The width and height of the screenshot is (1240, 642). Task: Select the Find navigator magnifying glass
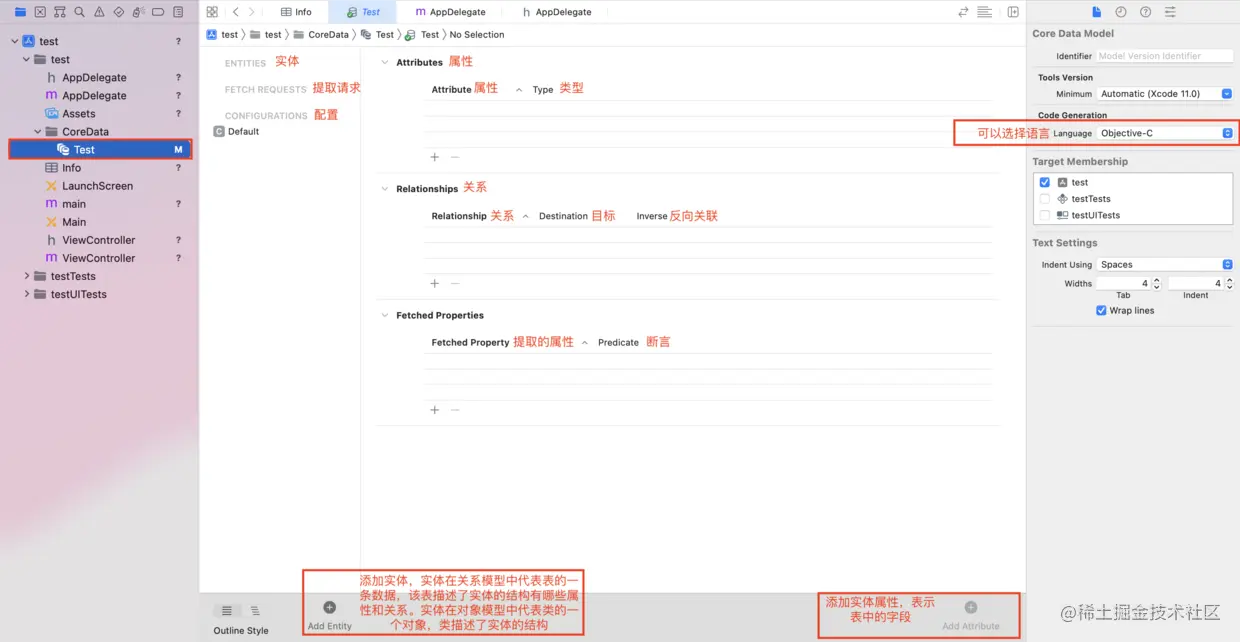coord(80,11)
